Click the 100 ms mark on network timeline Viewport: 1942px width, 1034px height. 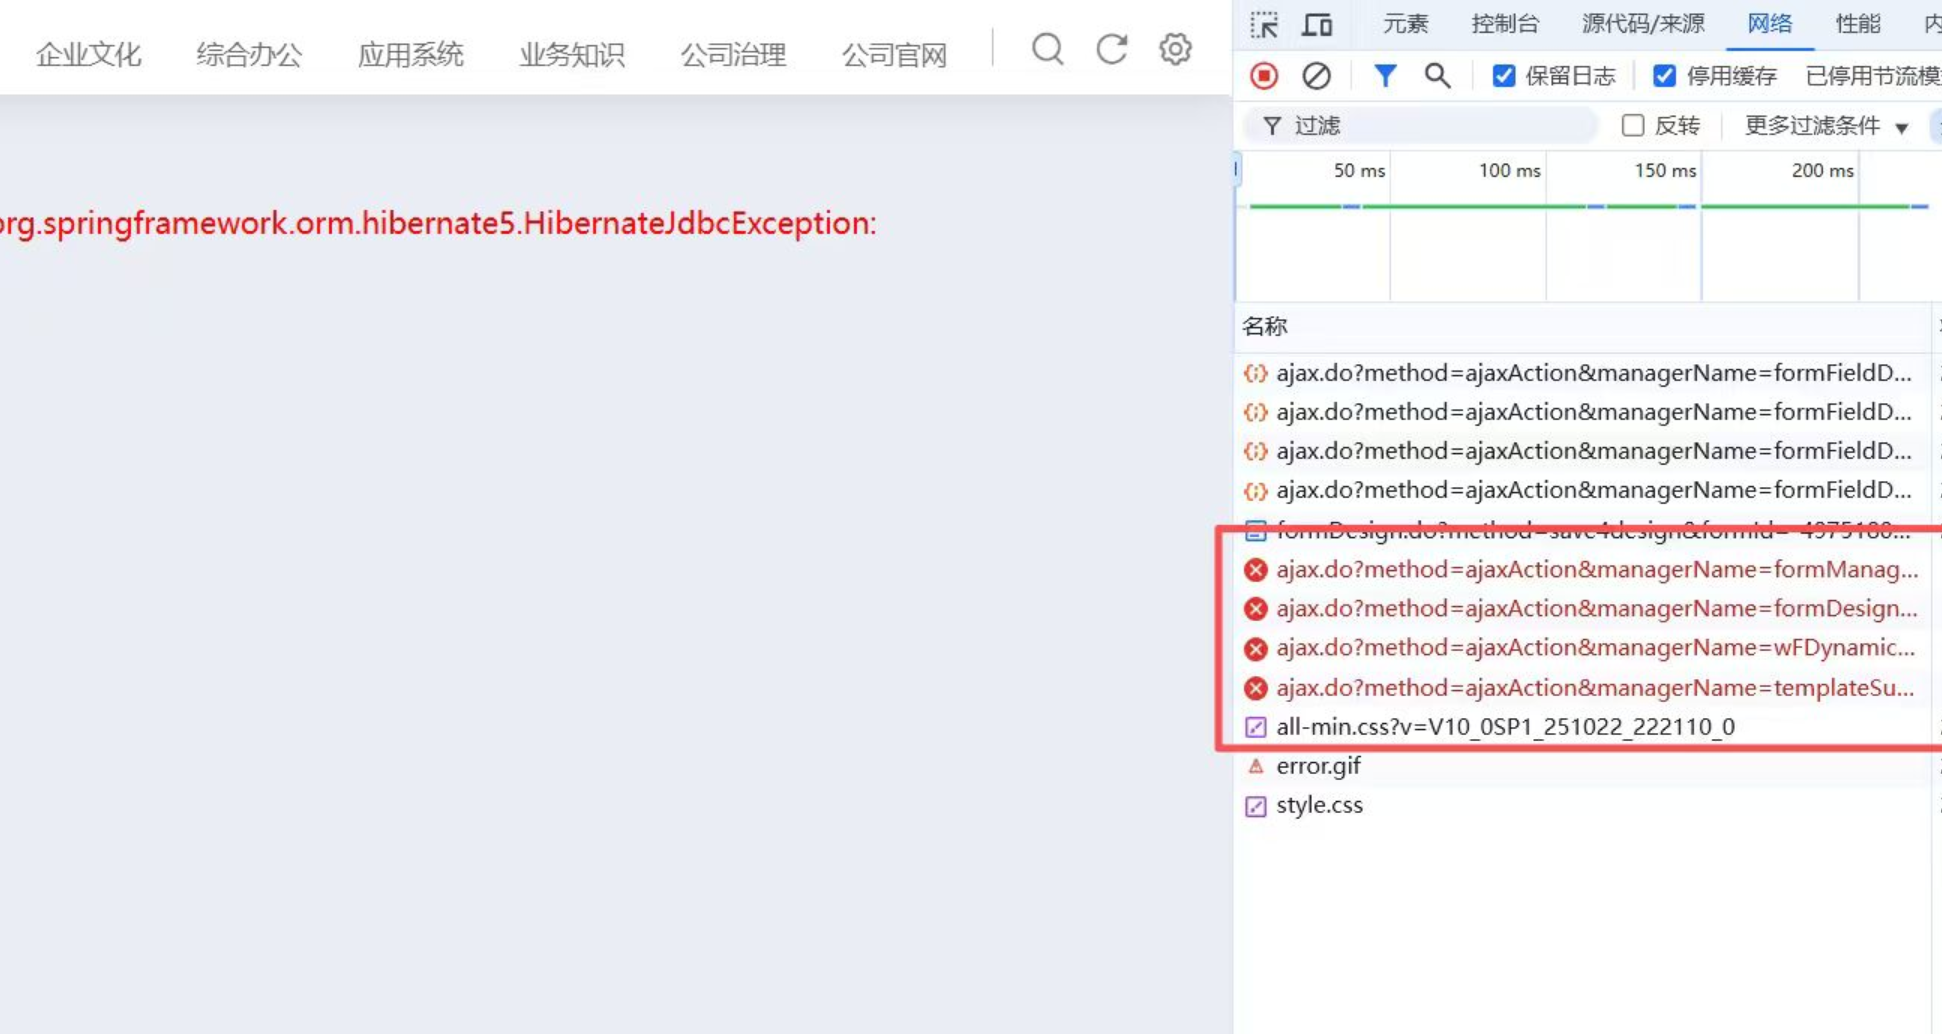[x=1509, y=171]
